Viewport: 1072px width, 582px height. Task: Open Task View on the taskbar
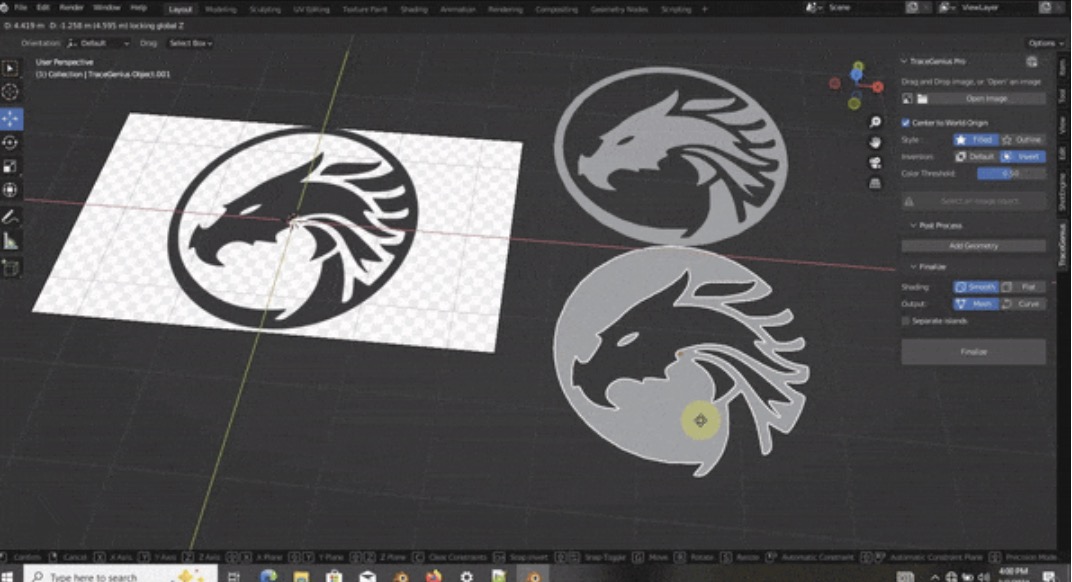pos(233,577)
